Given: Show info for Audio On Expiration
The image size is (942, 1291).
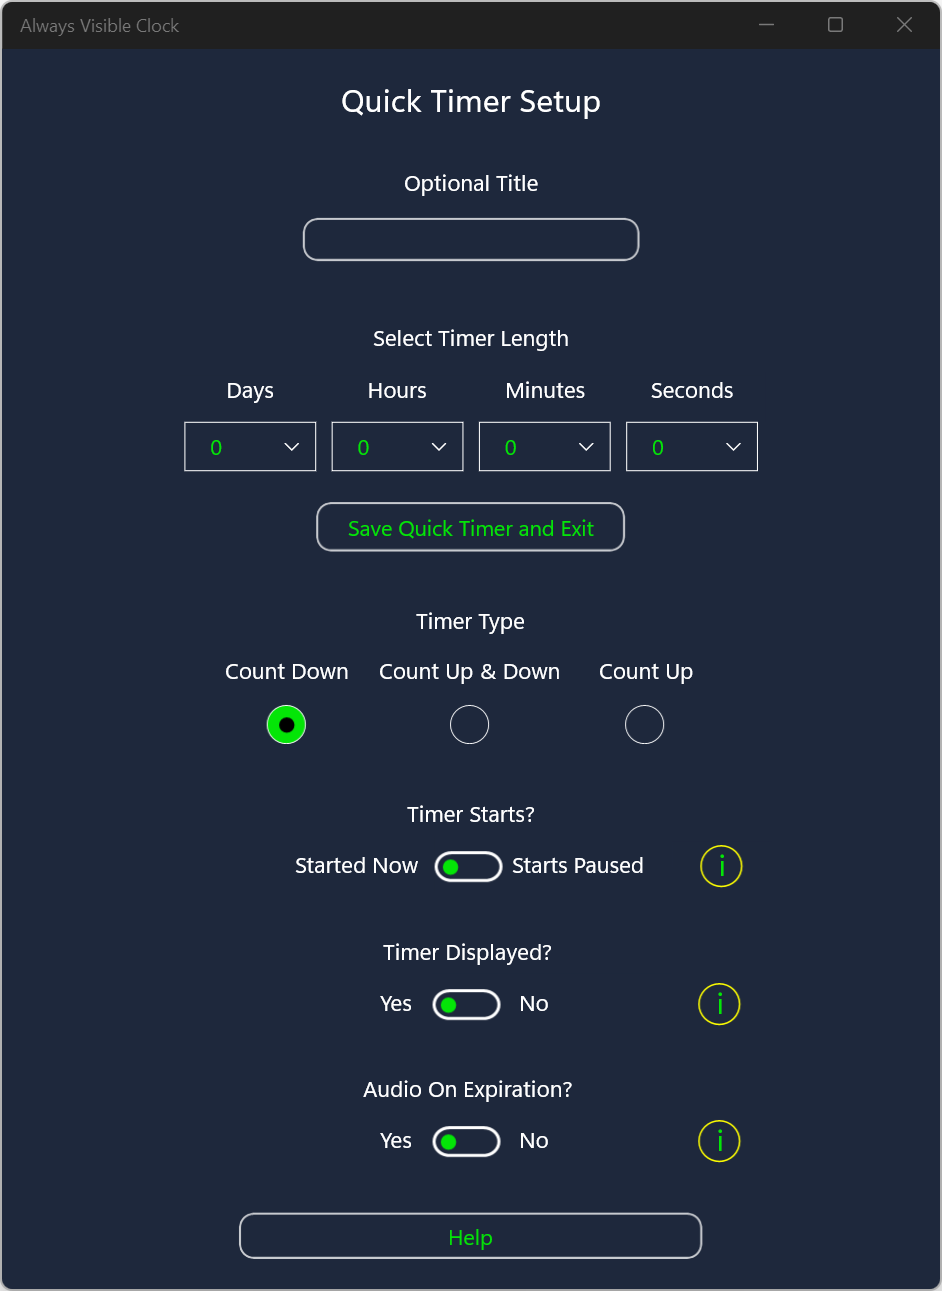Looking at the screenshot, I should click(x=719, y=1141).
